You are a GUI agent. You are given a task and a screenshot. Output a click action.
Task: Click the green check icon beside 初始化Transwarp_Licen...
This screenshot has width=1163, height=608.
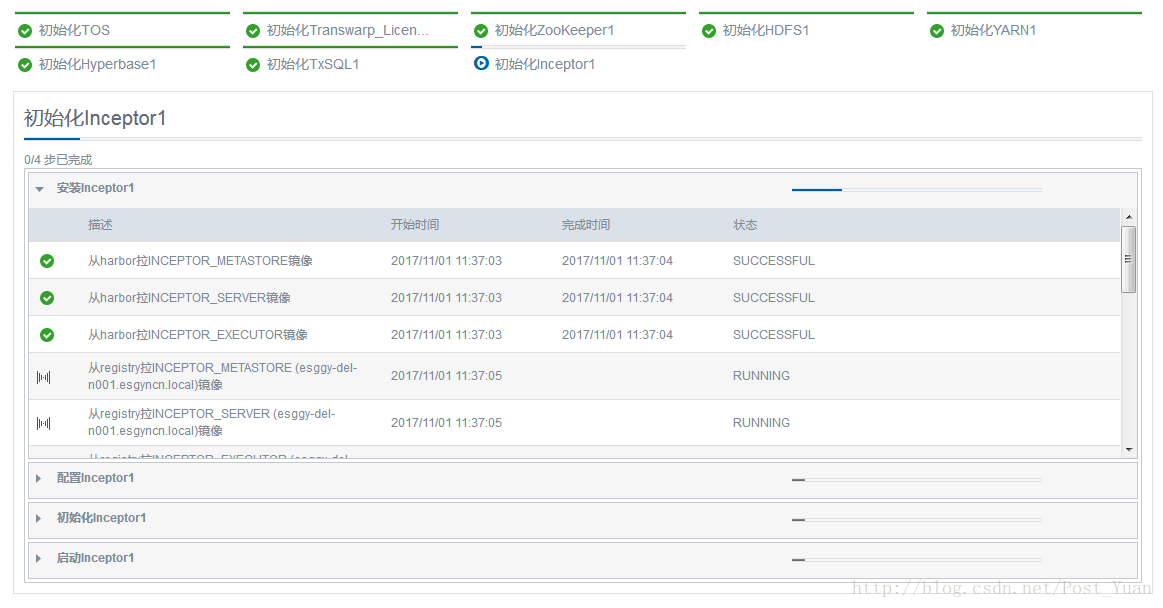pos(253,30)
